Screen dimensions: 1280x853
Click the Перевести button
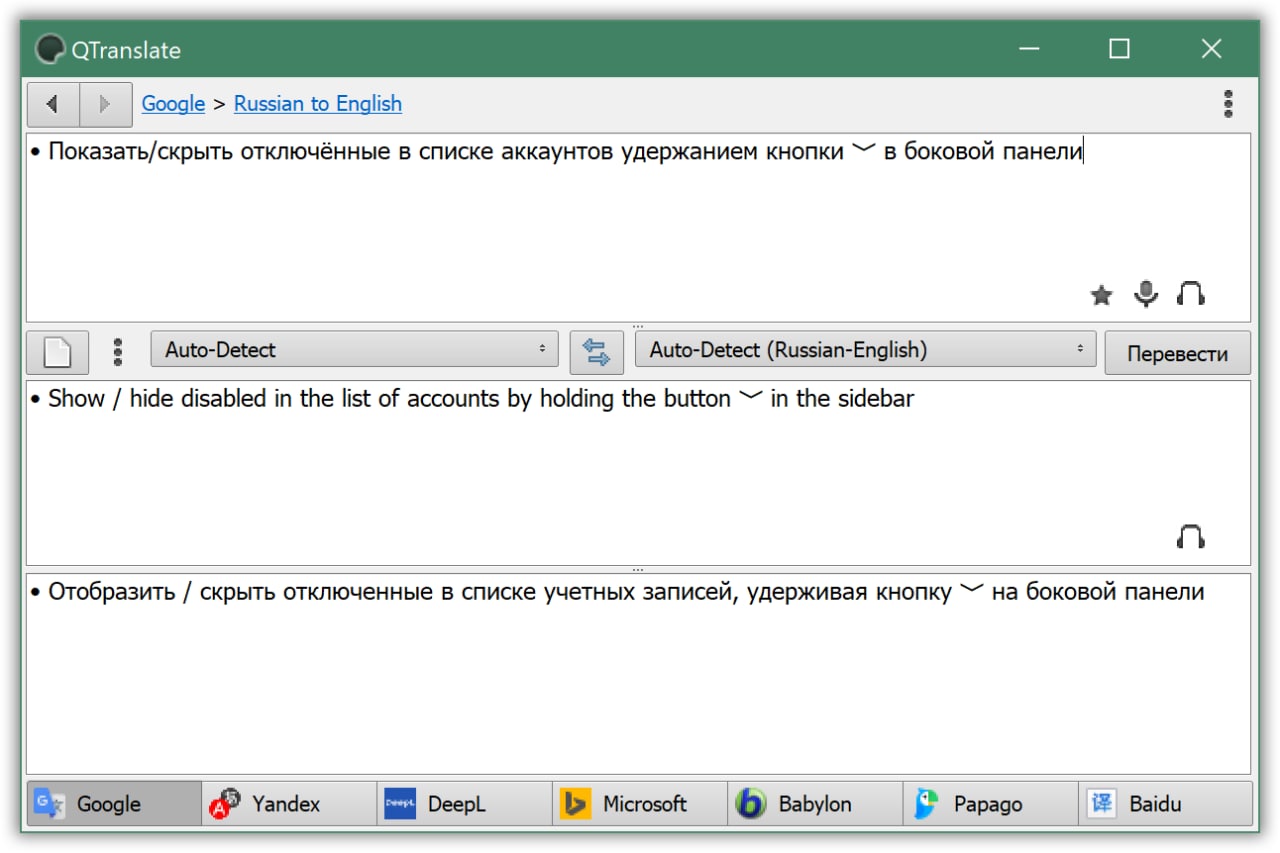[x=1177, y=354]
